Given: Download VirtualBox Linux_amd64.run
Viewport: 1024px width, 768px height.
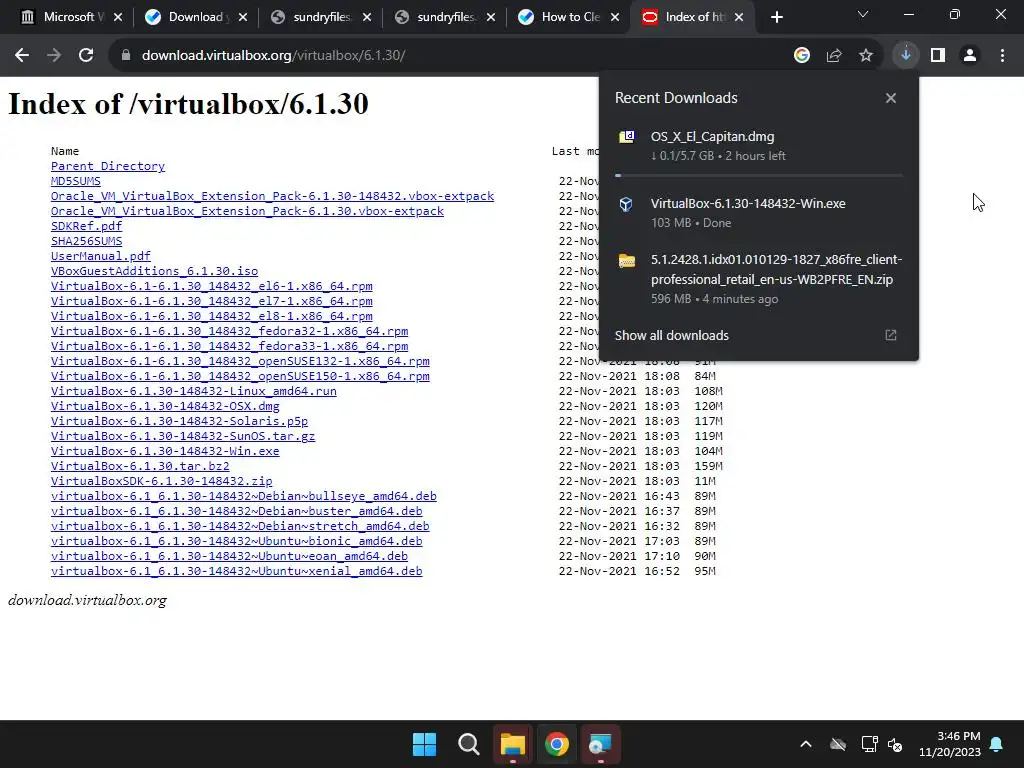Looking at the screenshot, I should pos(194,391).
